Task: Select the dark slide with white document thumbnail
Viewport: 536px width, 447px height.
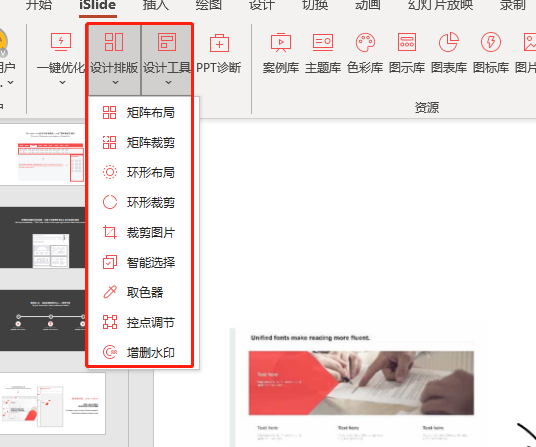Action: 42,238
